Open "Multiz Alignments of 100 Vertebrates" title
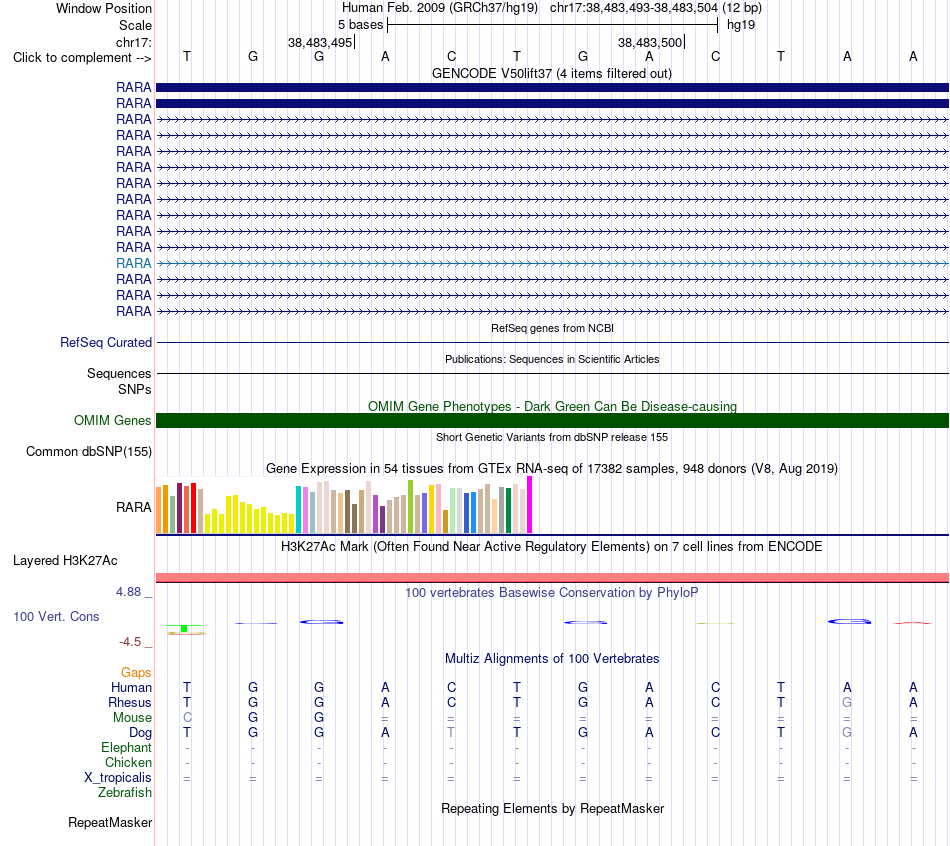Viewport: 950px width, 846px height. tap(551, 659)
